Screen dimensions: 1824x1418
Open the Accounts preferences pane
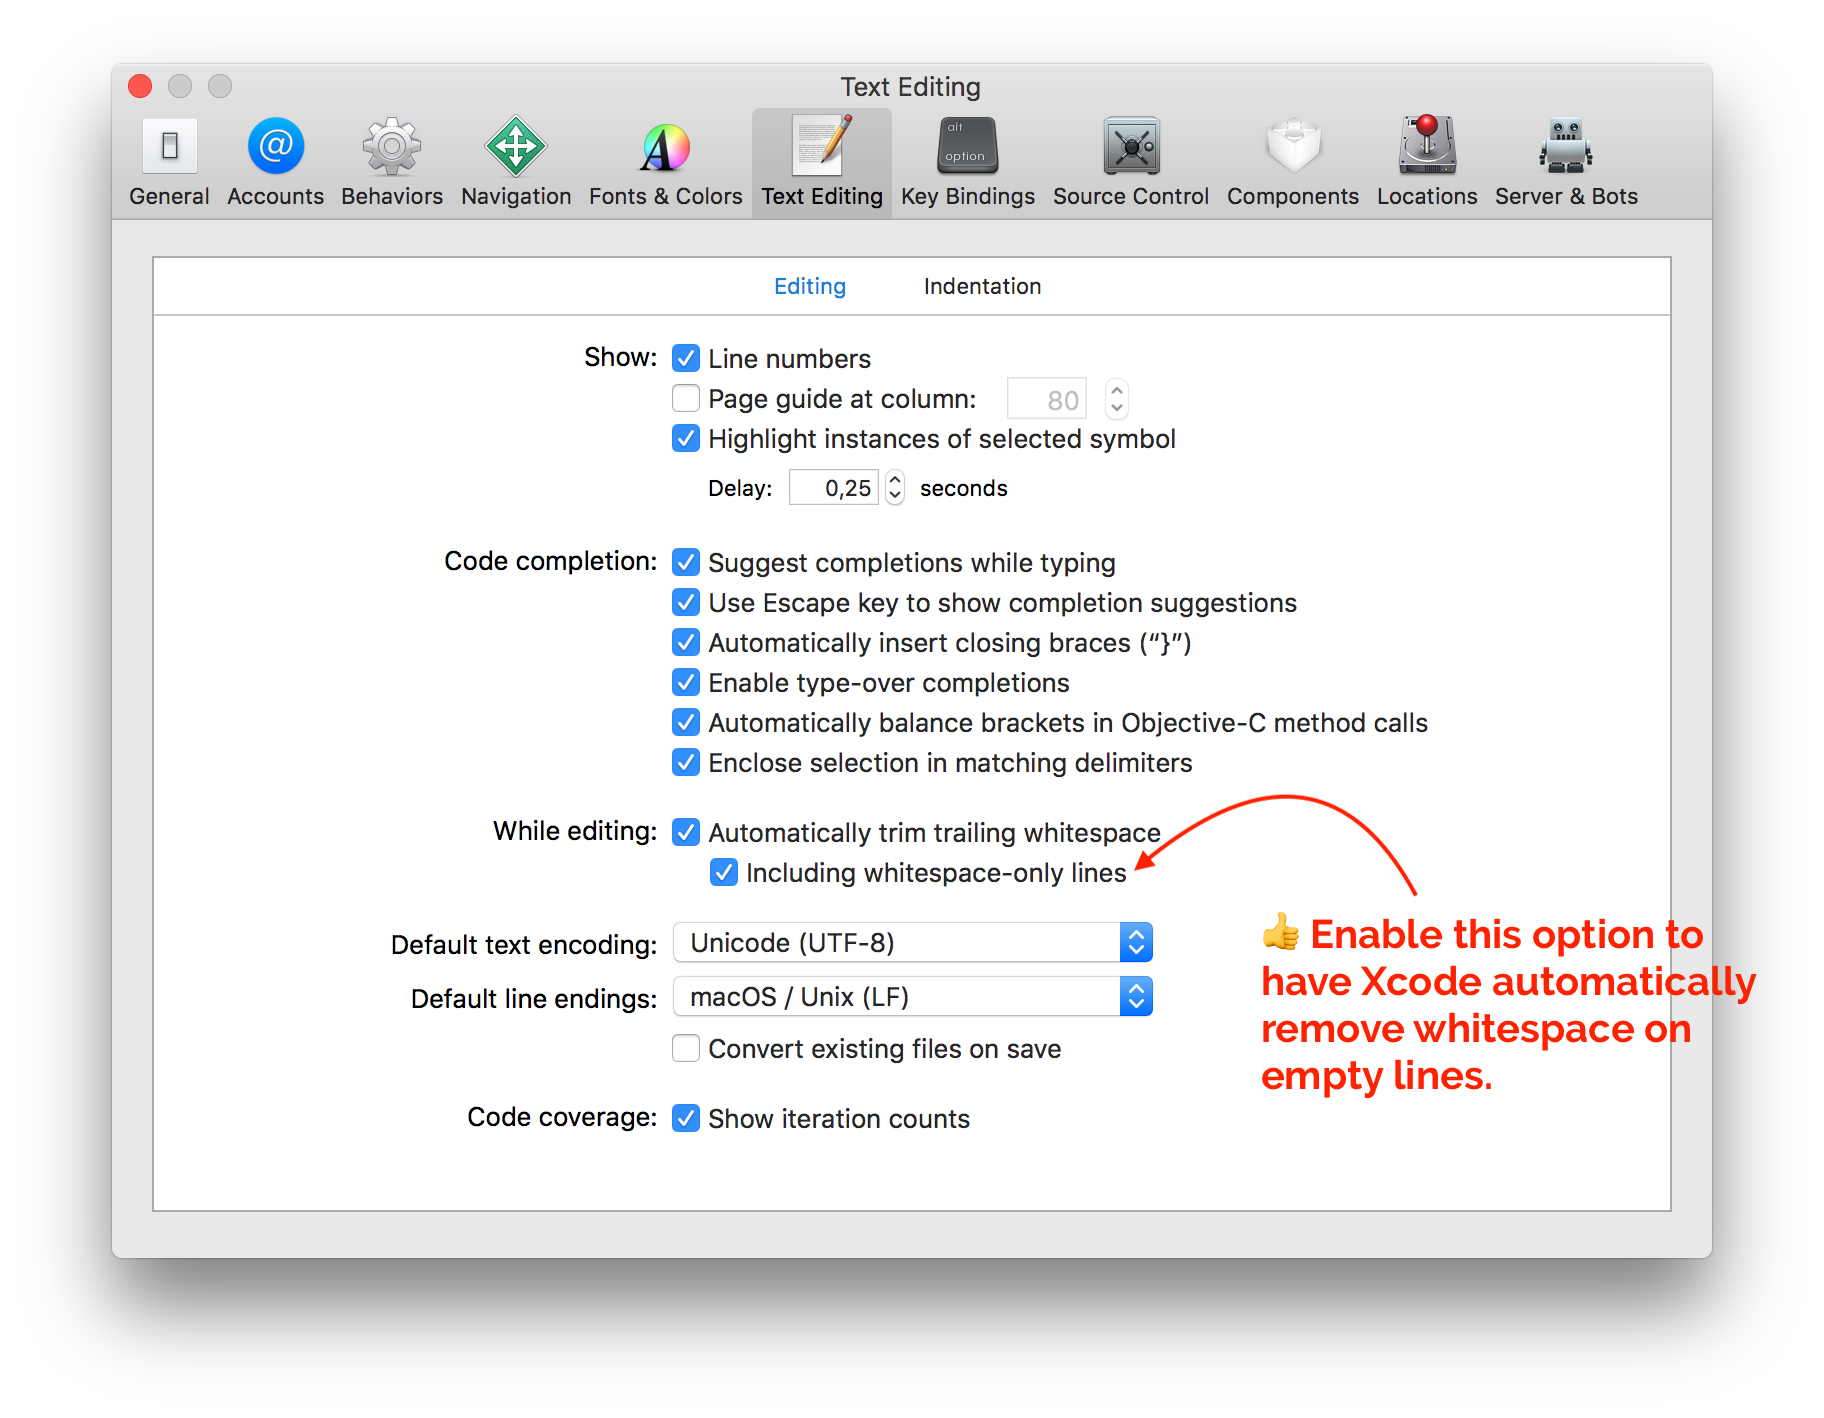[x=275, y=163]
